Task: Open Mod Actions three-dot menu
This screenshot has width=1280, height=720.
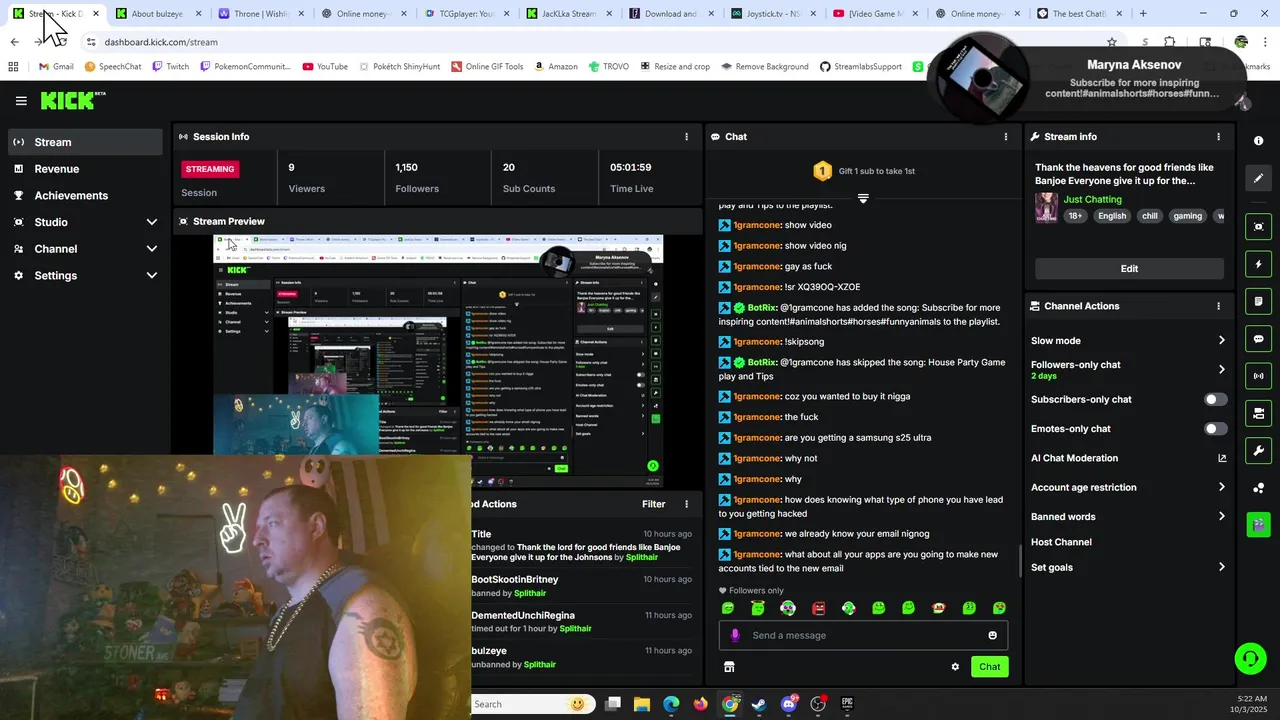Action: coord(686,504)
